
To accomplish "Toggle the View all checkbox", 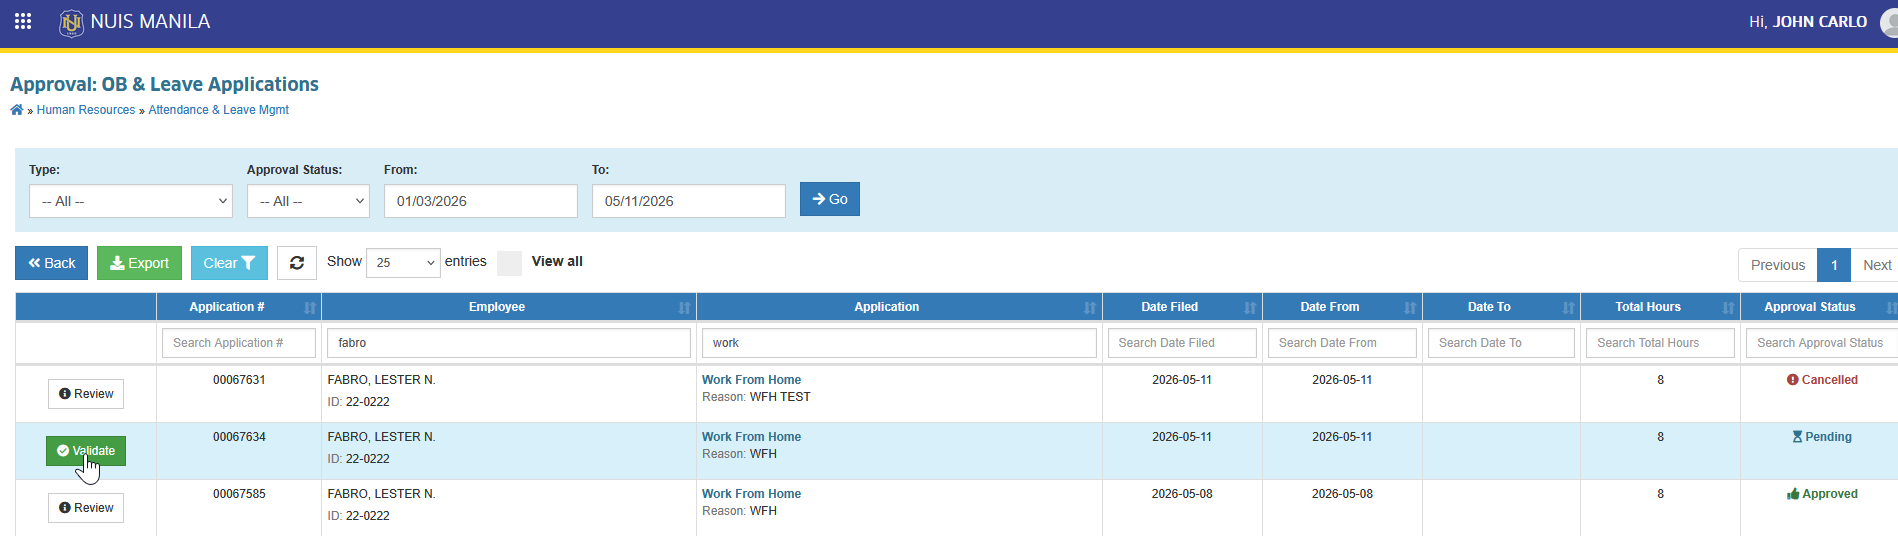I will (509, 263).
